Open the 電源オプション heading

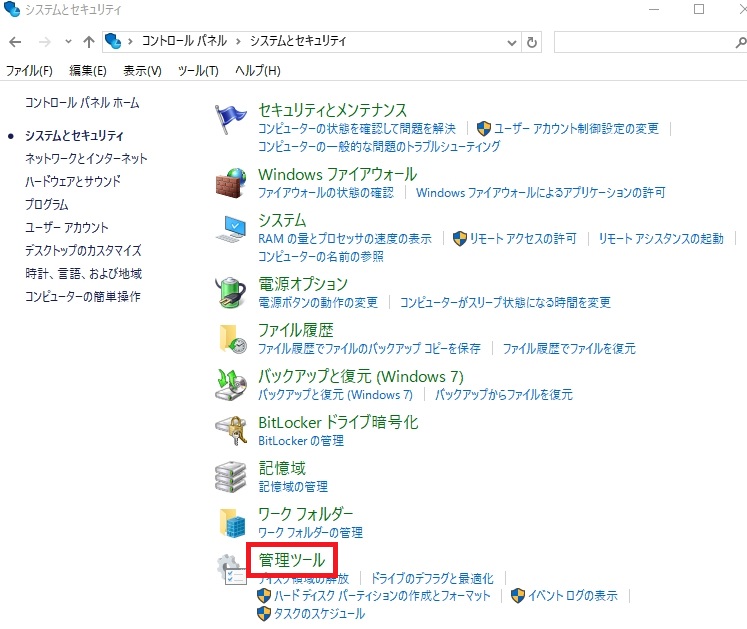tap(303, 284)
